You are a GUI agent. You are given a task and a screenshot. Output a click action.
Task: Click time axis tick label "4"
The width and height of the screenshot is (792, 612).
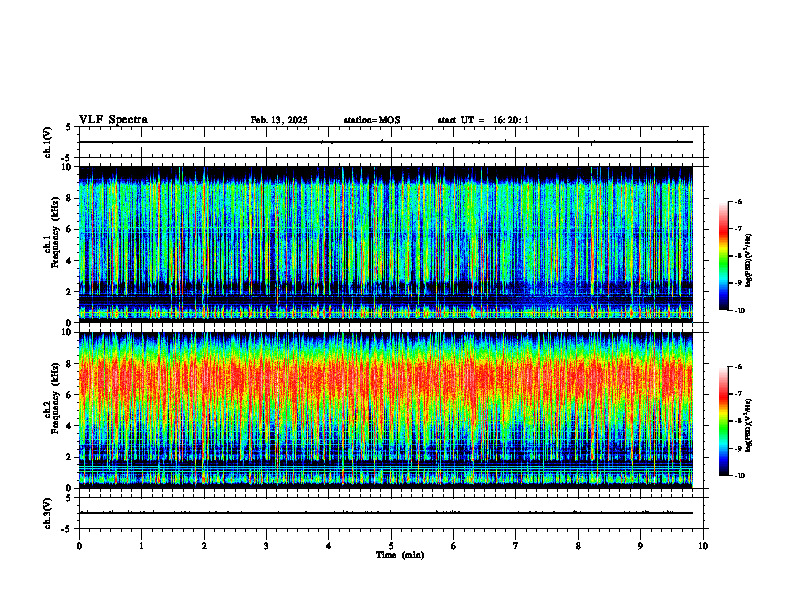(329, 546)
